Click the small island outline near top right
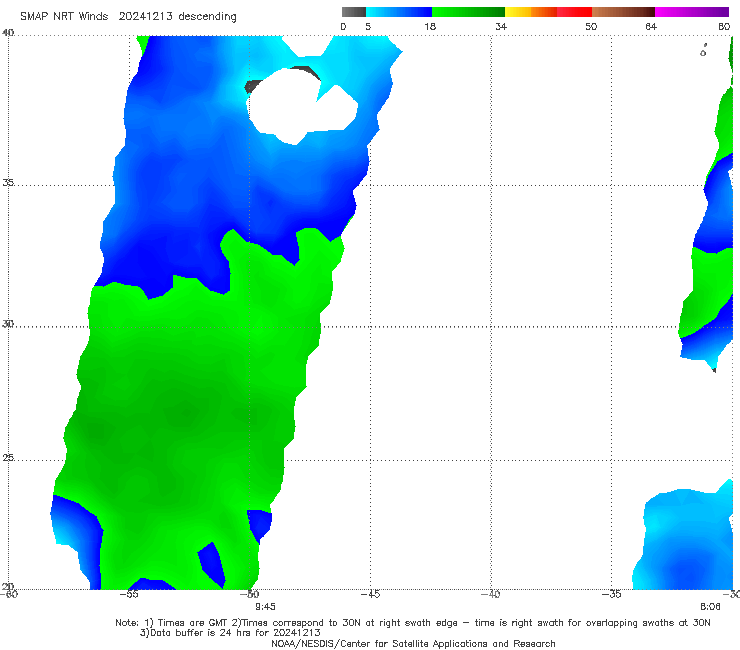Image resolution: width=740 pixels, height=650 pixels. tap(703, 51)
